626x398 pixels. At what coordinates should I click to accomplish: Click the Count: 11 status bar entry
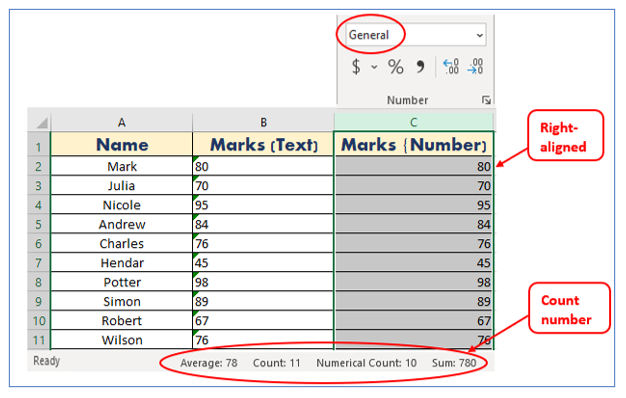[276, 363]
